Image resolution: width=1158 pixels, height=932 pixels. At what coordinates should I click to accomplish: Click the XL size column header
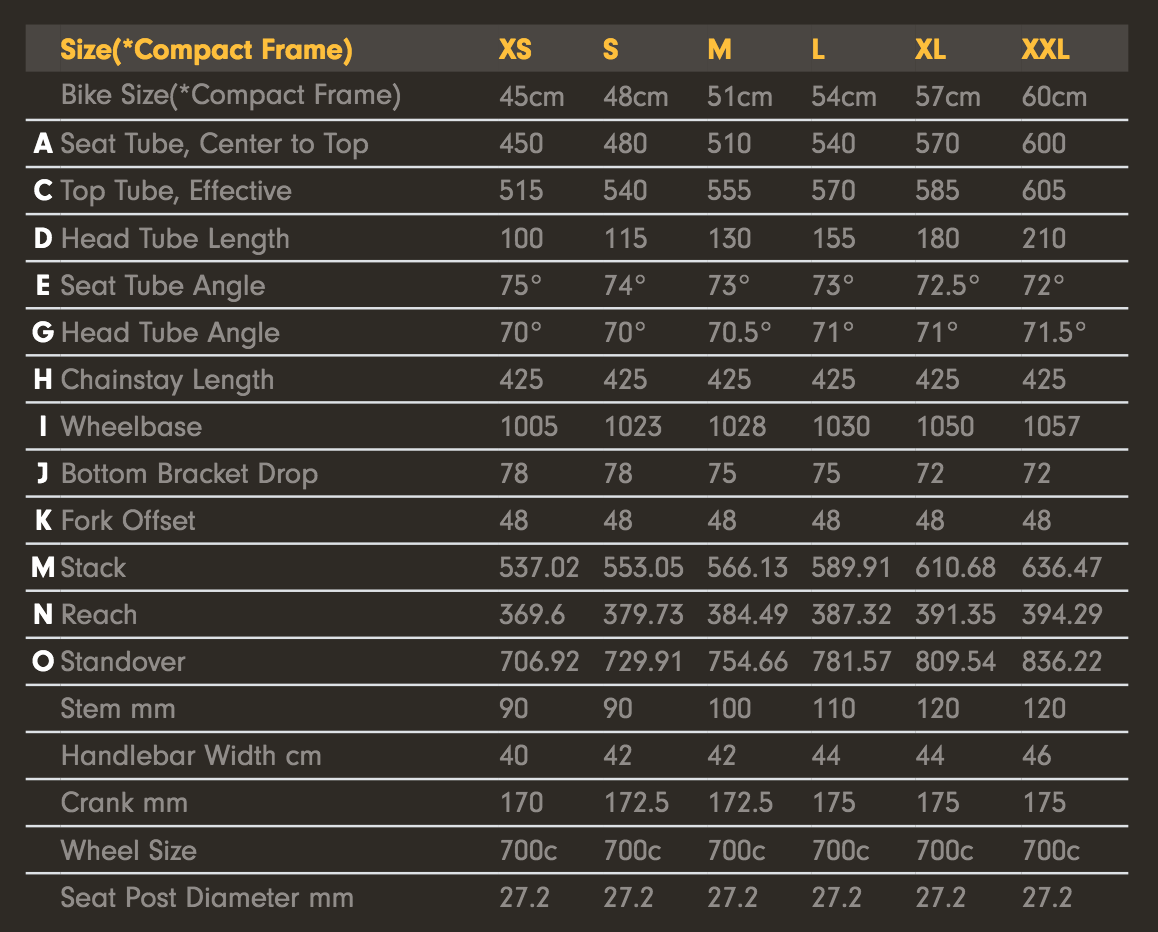(930, 49)
